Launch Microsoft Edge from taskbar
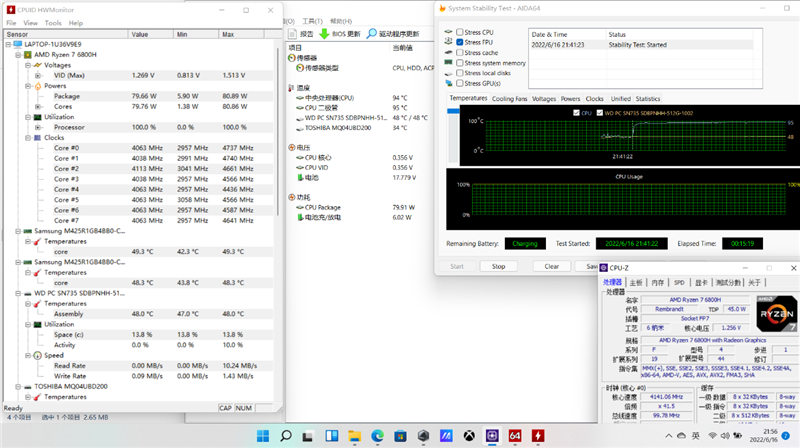The width and height of the screenshot is (800, 448). coord(377,436)
